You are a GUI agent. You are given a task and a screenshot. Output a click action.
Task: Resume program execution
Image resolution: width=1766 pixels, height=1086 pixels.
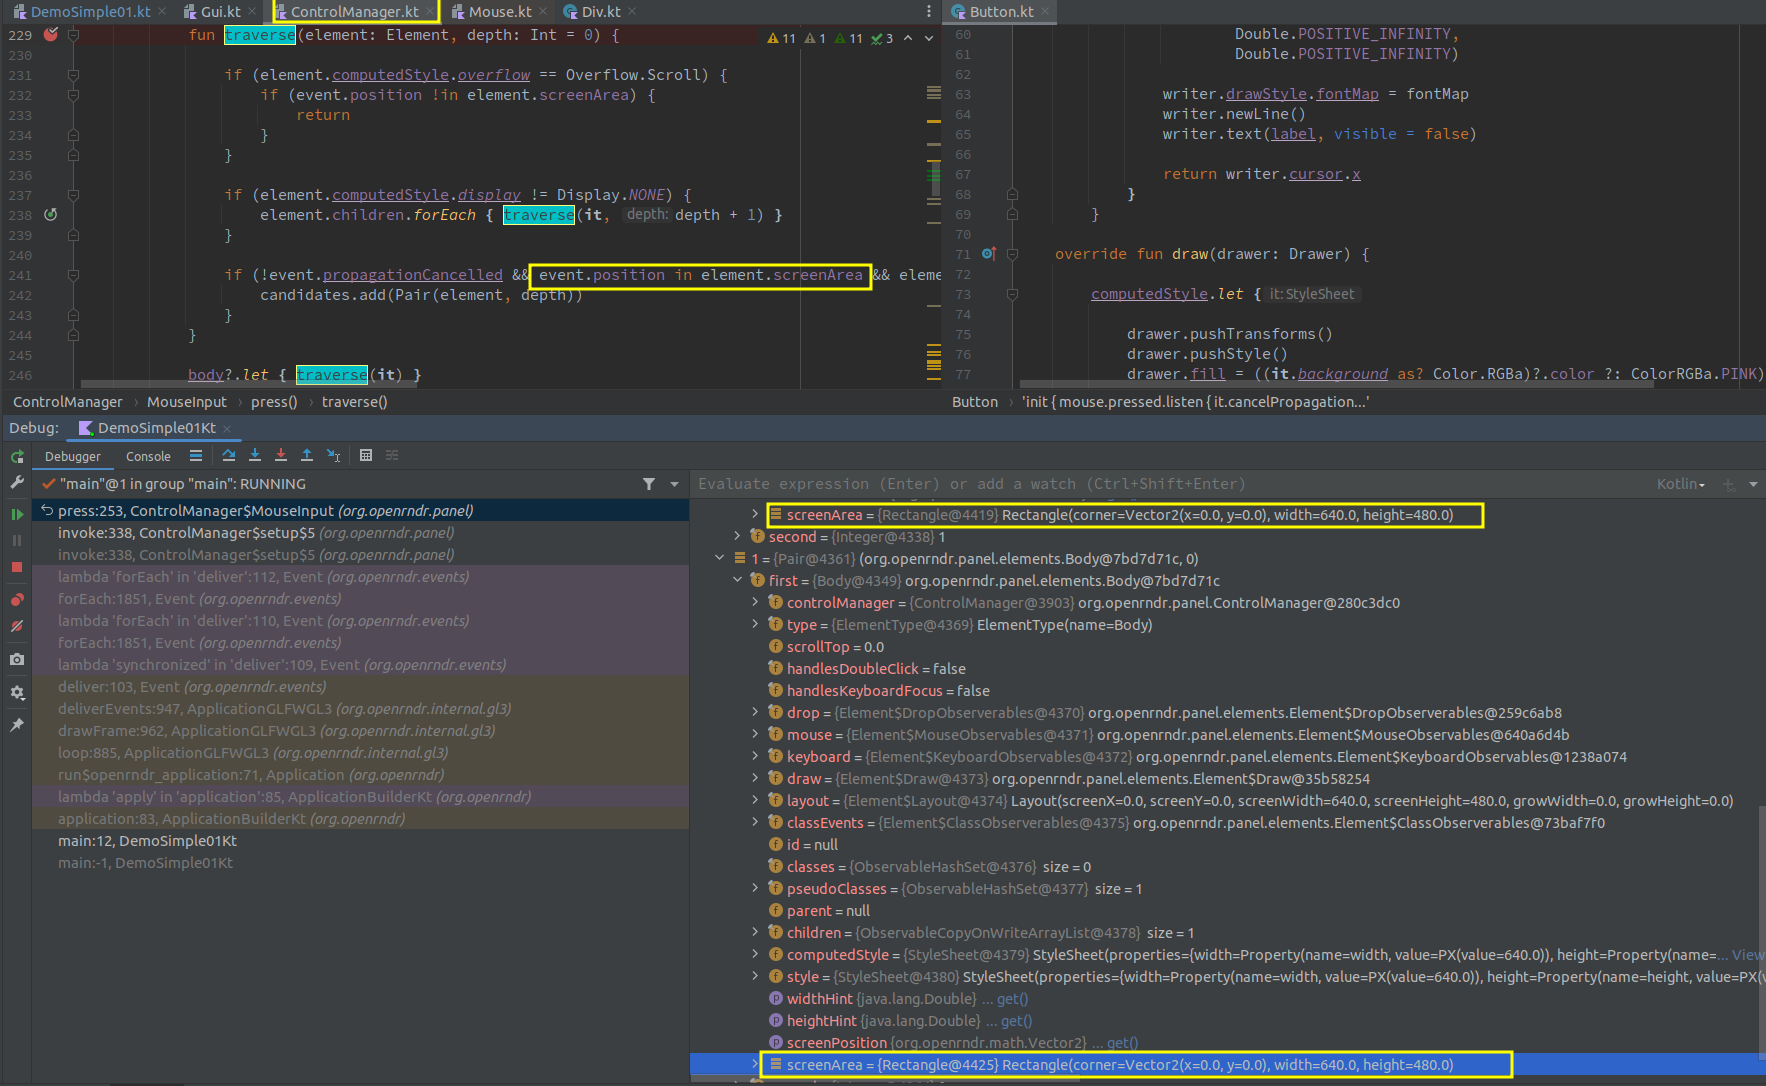click(x=16, y=513)
